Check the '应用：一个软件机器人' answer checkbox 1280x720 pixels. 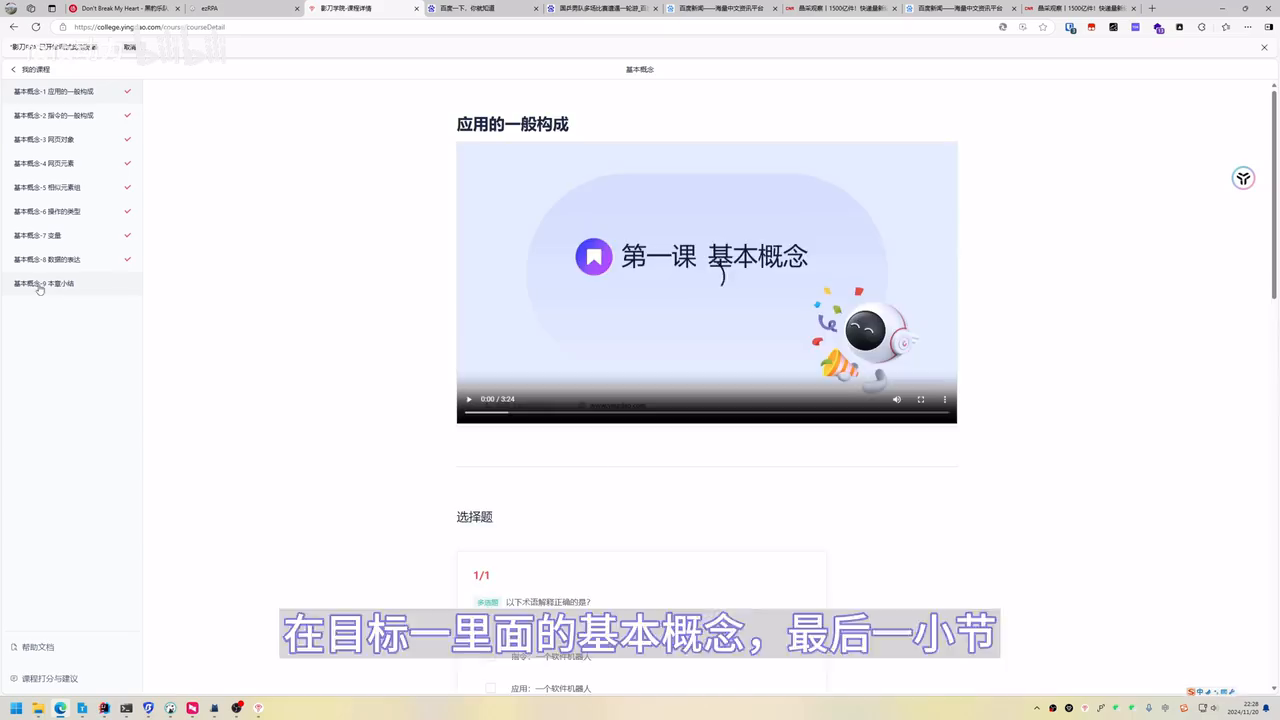pyautogui.click(x=490, y=688)
